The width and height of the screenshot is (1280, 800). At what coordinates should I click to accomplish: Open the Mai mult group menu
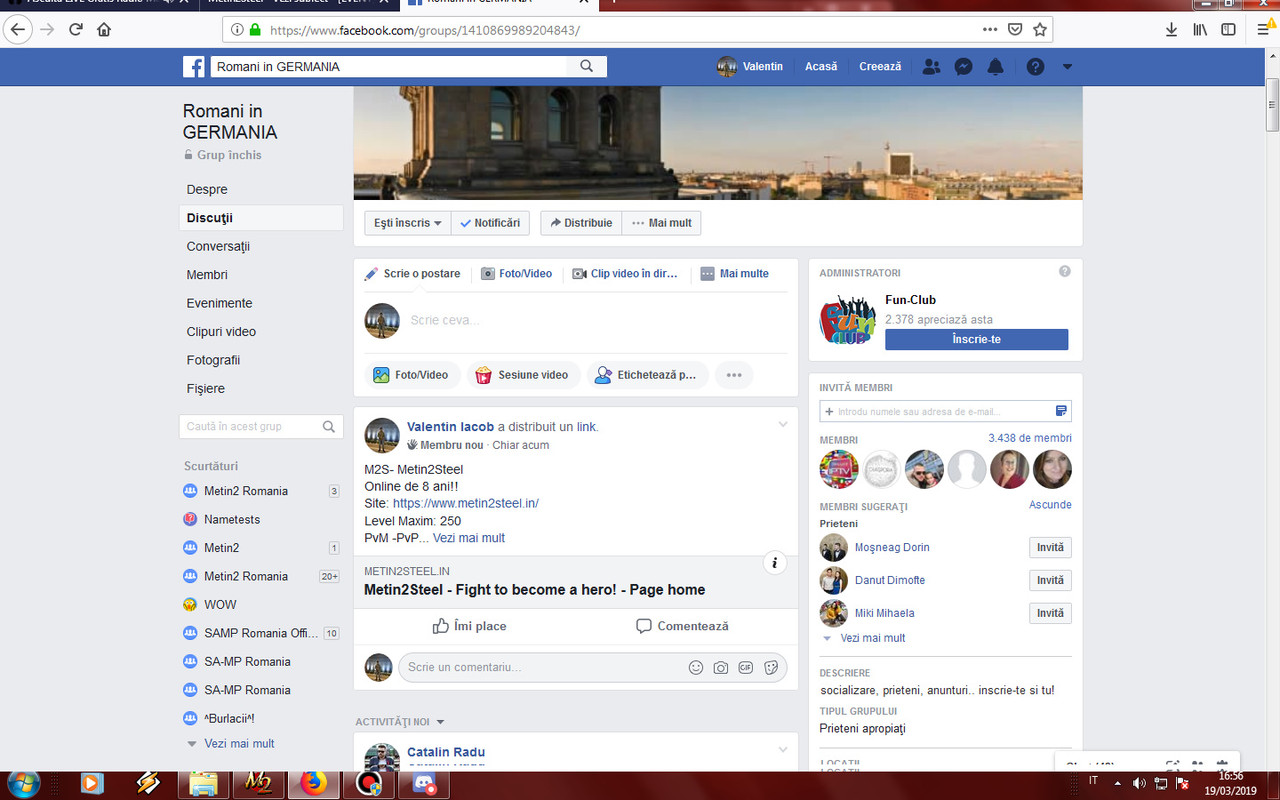661,223
